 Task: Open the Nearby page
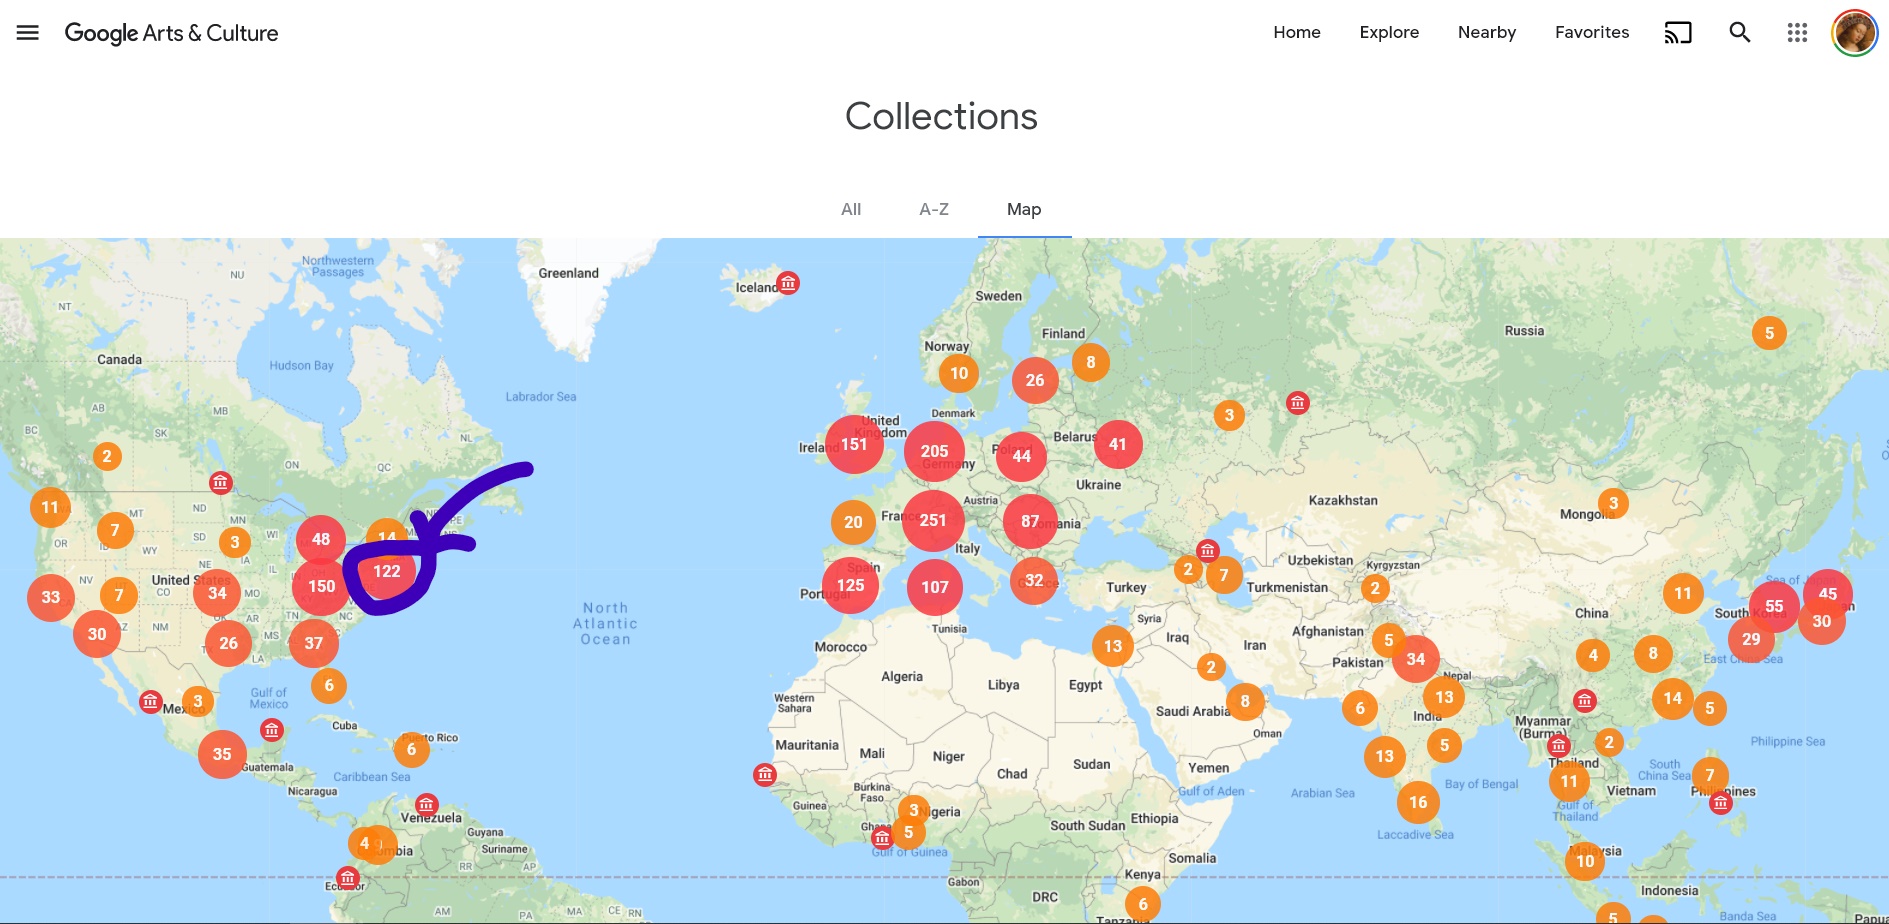pos(1487,32)
